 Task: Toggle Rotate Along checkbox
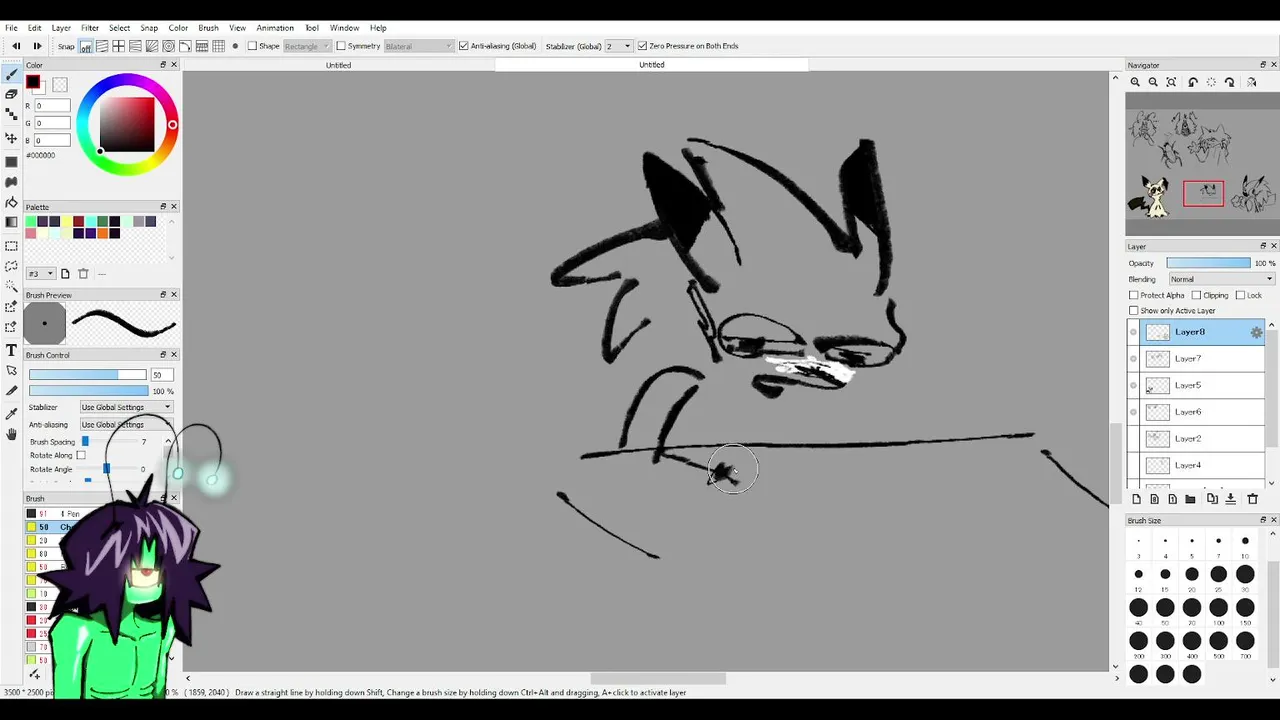[81, 456]
